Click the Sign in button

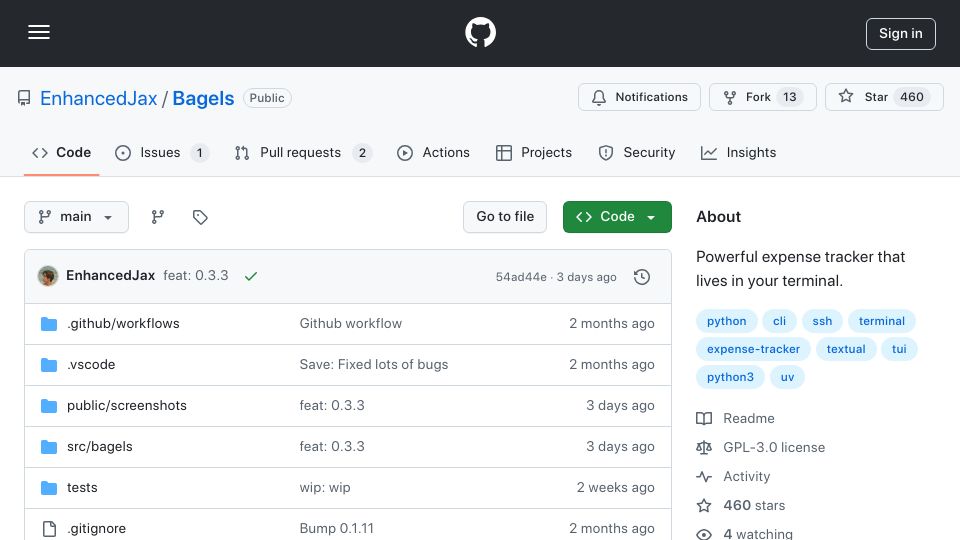pyautogui.click(x=901, y=34)
